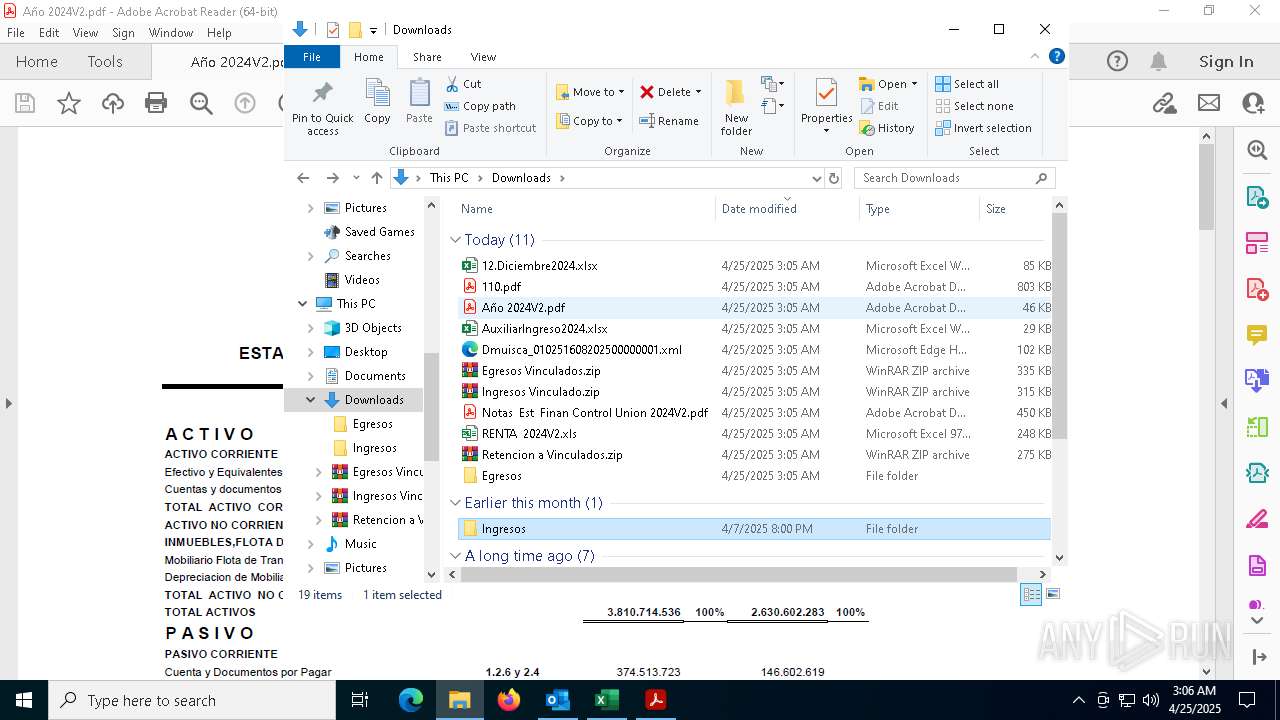The height and width of the screenshot is (720, 1280).
Task: Collapse the Today (11) group
Action: tap(456, 240)
